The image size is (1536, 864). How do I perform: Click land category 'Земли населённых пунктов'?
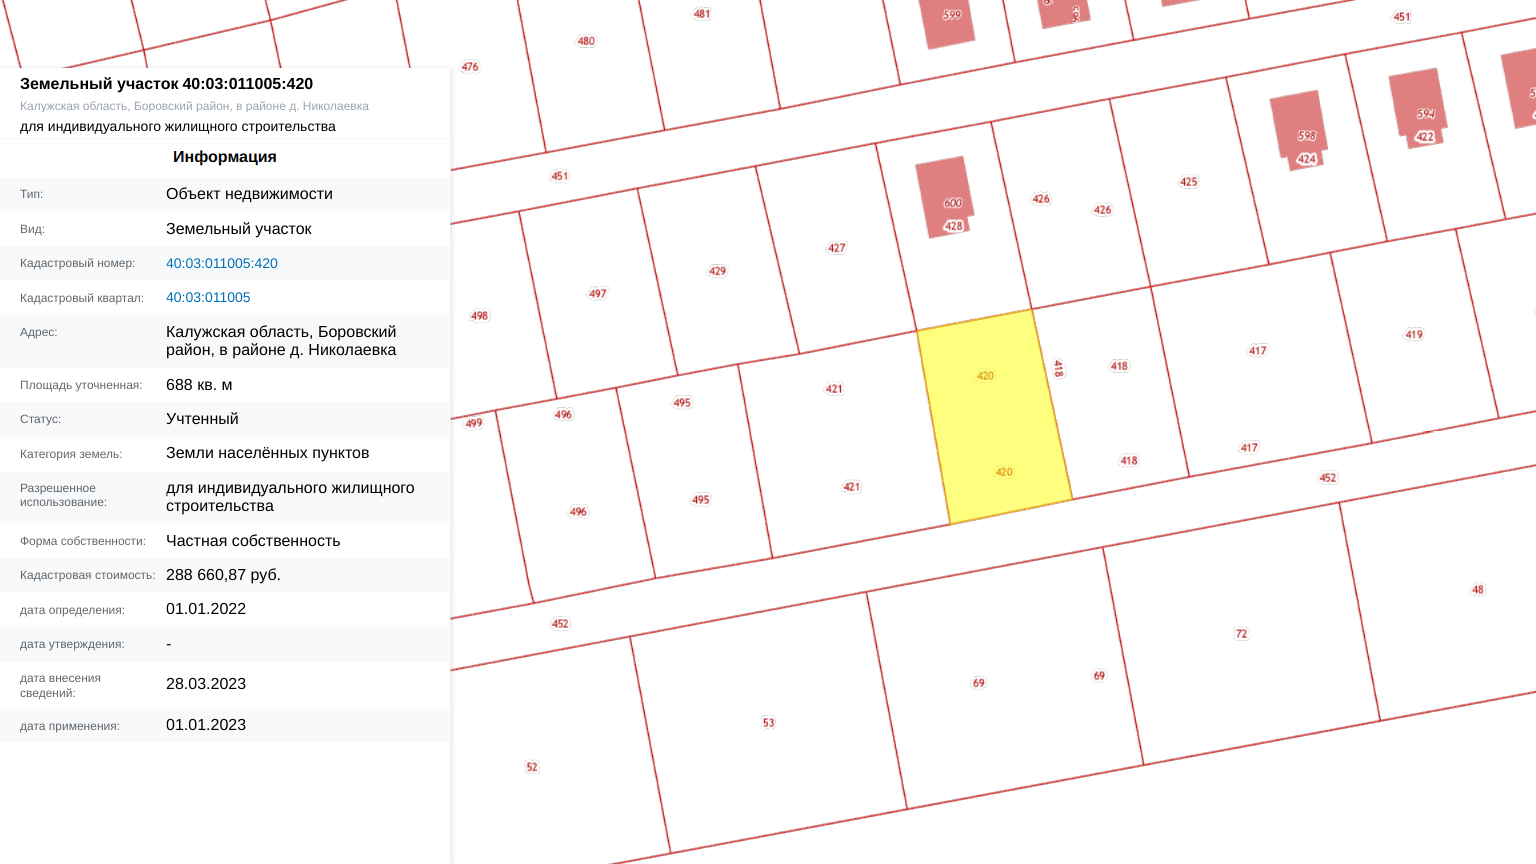268,453
